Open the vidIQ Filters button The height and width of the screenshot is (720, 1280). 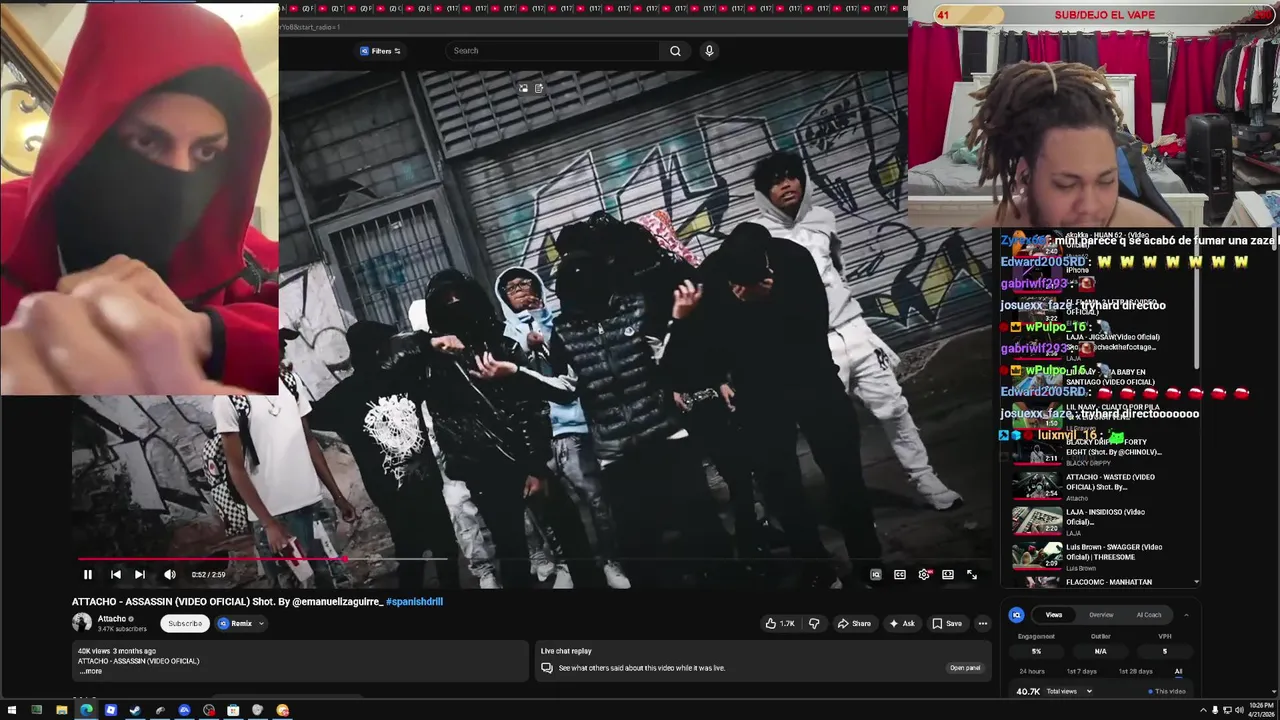pos(380,51)
